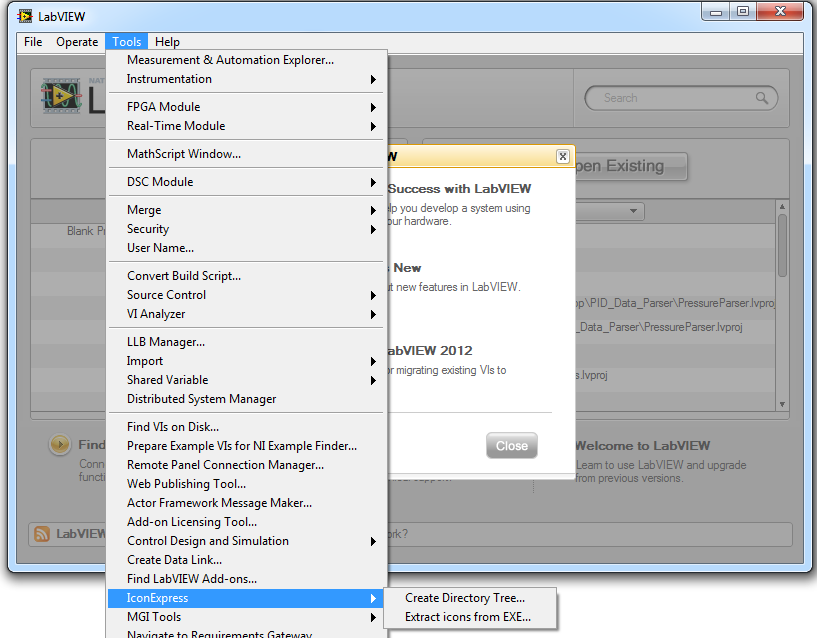
Task: Select Find LabVIEW Add-ons…
Action: click(246, 579)
